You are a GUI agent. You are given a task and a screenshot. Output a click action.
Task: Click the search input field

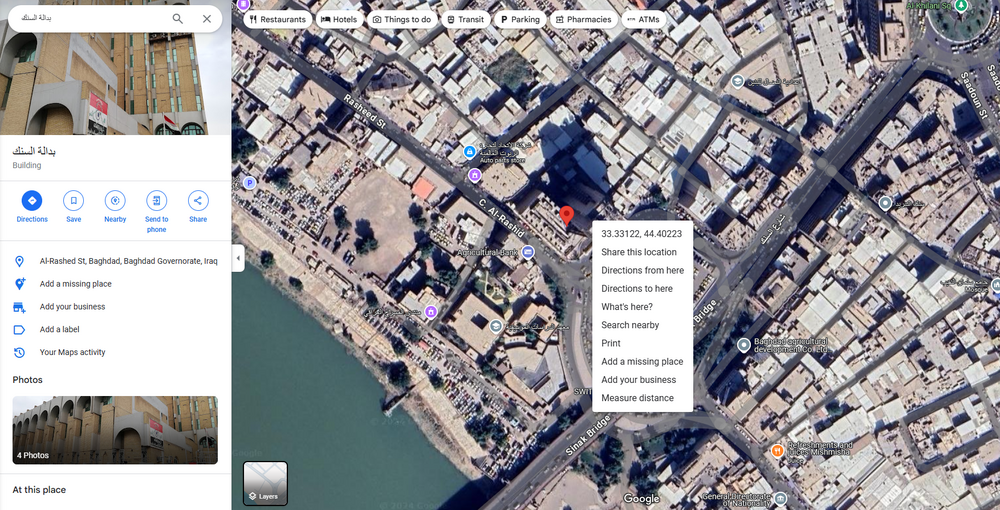(x=89, y=18)
